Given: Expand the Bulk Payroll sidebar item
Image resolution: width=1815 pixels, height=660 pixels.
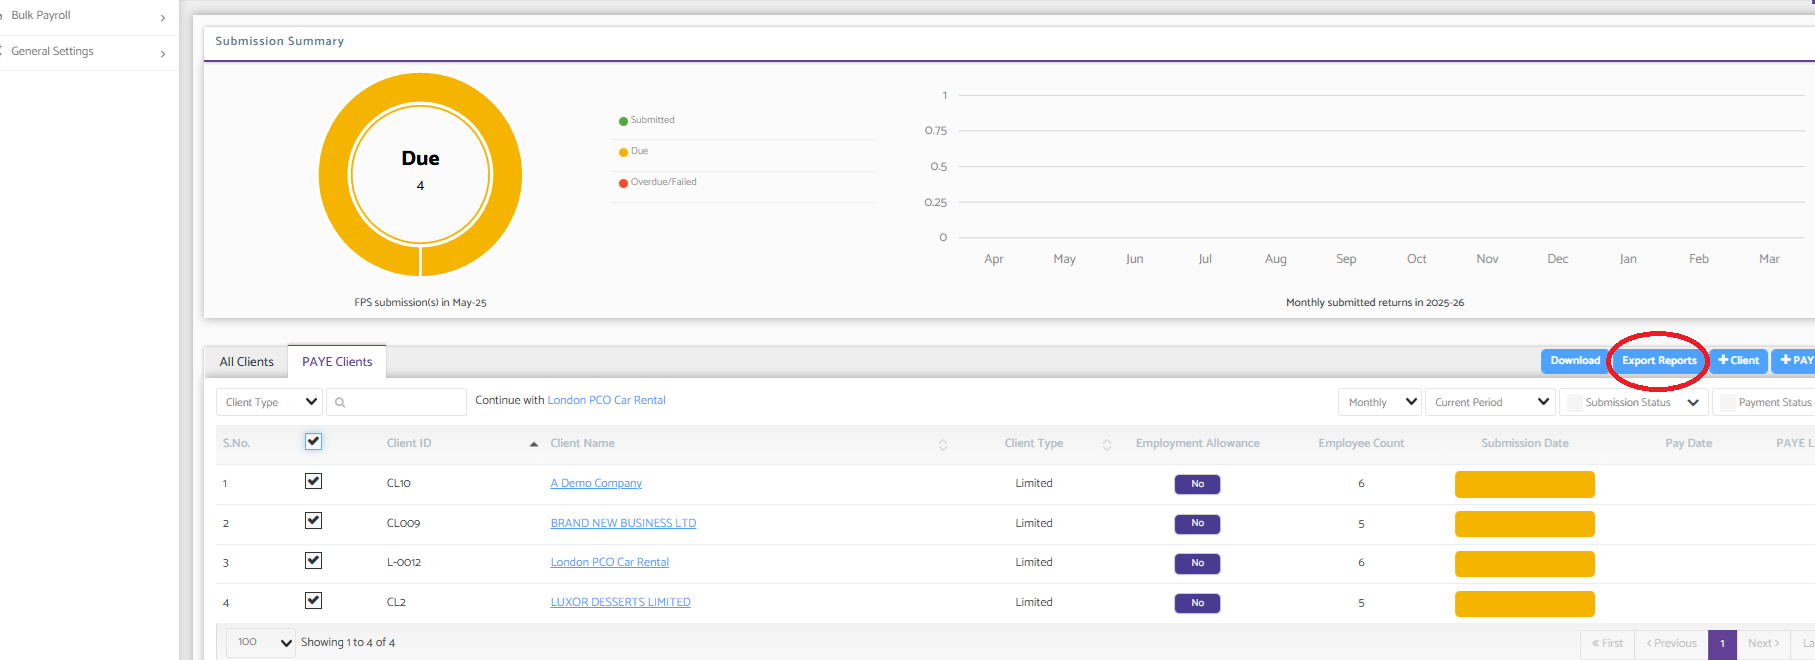Looking at the screenshot, I should (89, 16).
